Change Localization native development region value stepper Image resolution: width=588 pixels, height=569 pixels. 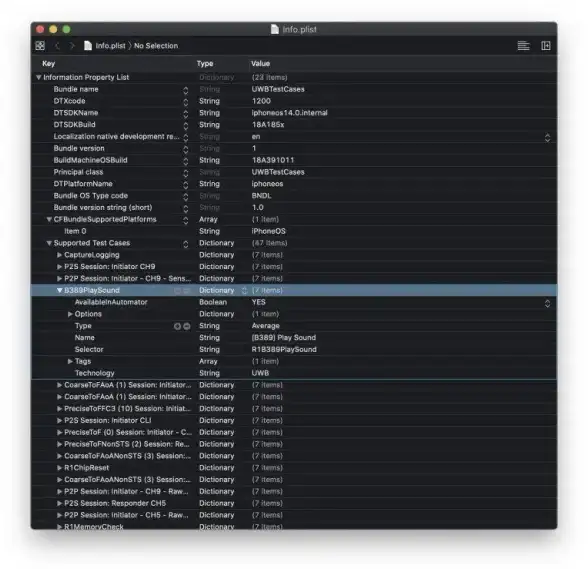[x=548, y=138]
